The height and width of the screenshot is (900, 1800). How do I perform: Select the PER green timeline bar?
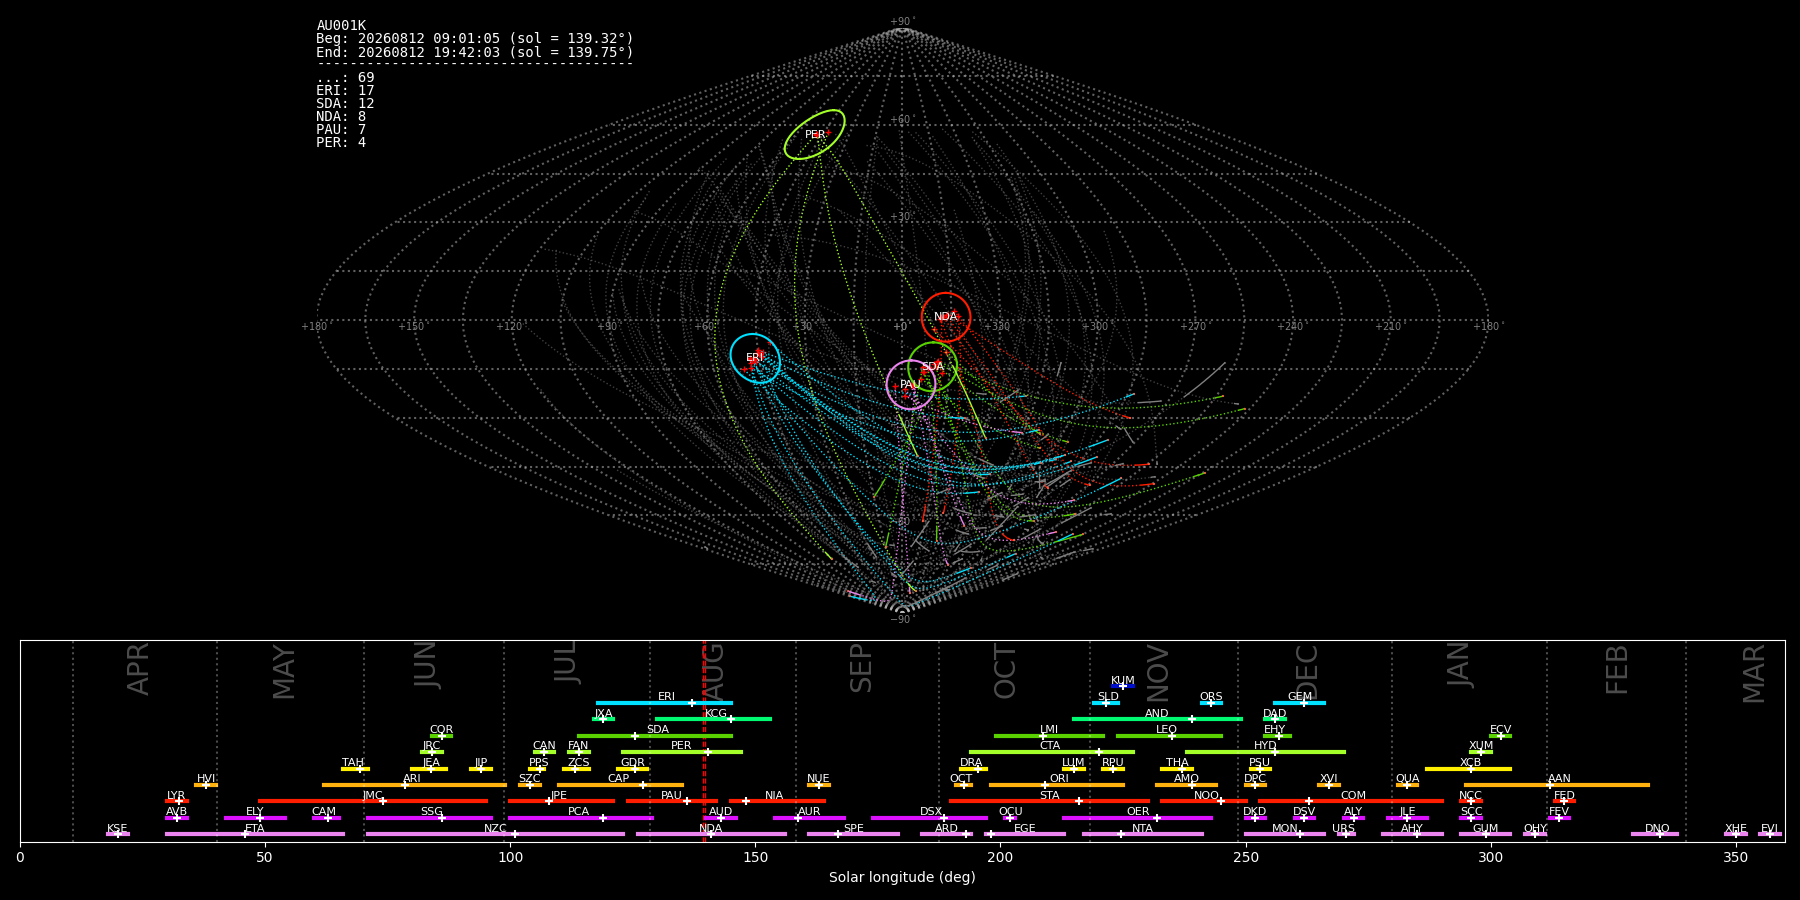(x=682, y=752)
